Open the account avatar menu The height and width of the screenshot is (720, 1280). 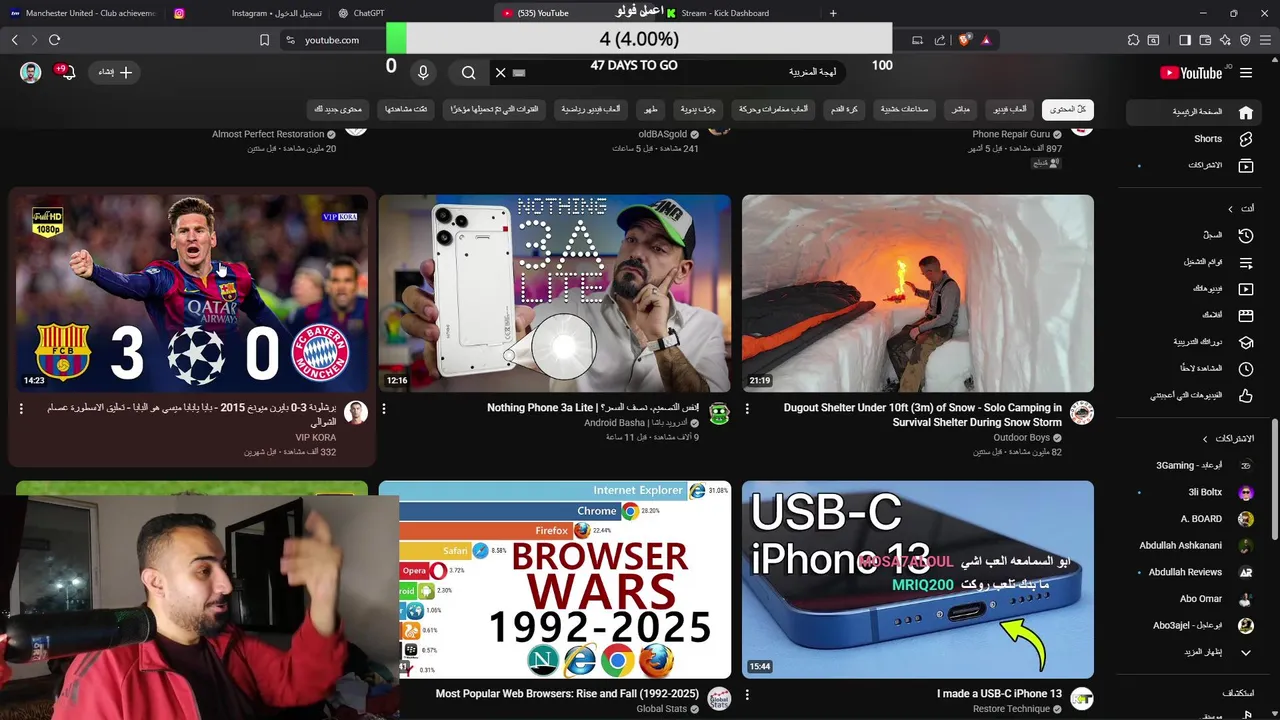pyautogui.click(x=31, y=72)
